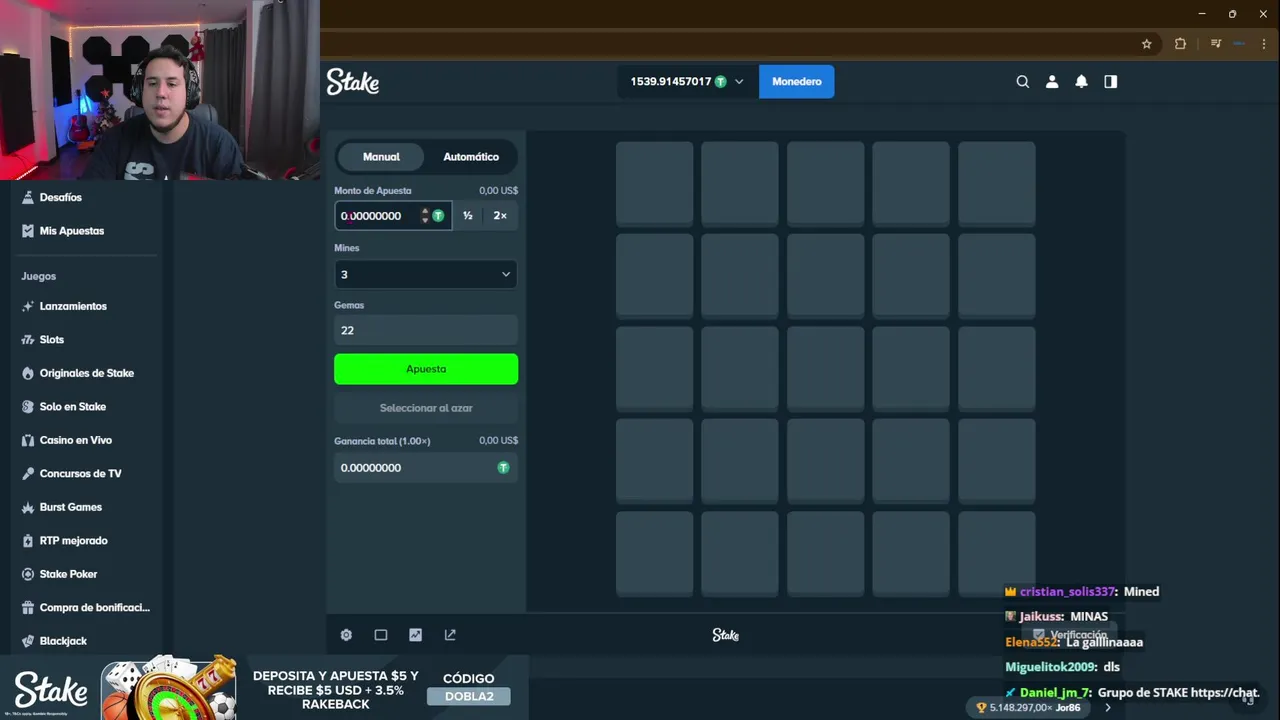The height and width of the screenshot is (720, 1280).
Task: Reveal the top-left mines tile
Action: click(655, 184)
